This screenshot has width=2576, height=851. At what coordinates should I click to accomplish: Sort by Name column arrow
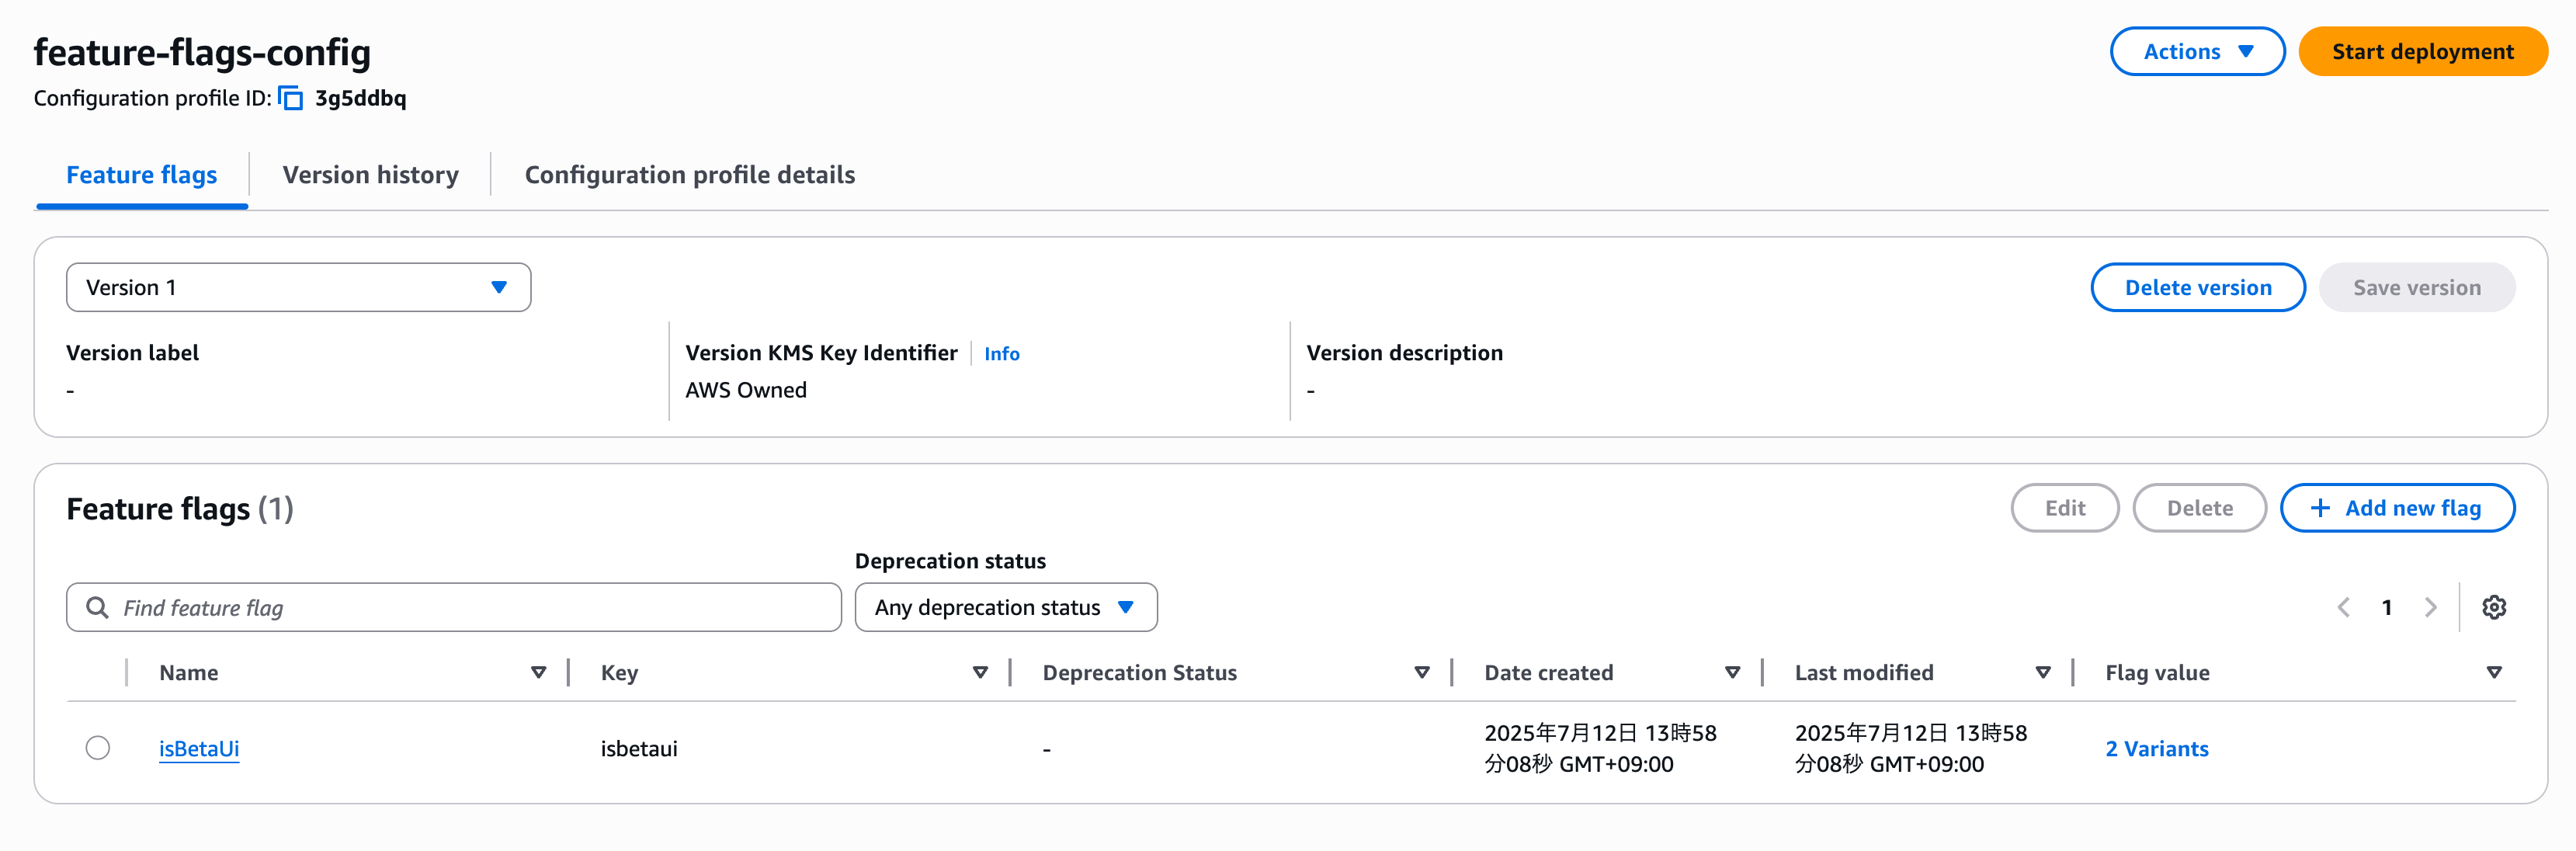tap(538, 673)
